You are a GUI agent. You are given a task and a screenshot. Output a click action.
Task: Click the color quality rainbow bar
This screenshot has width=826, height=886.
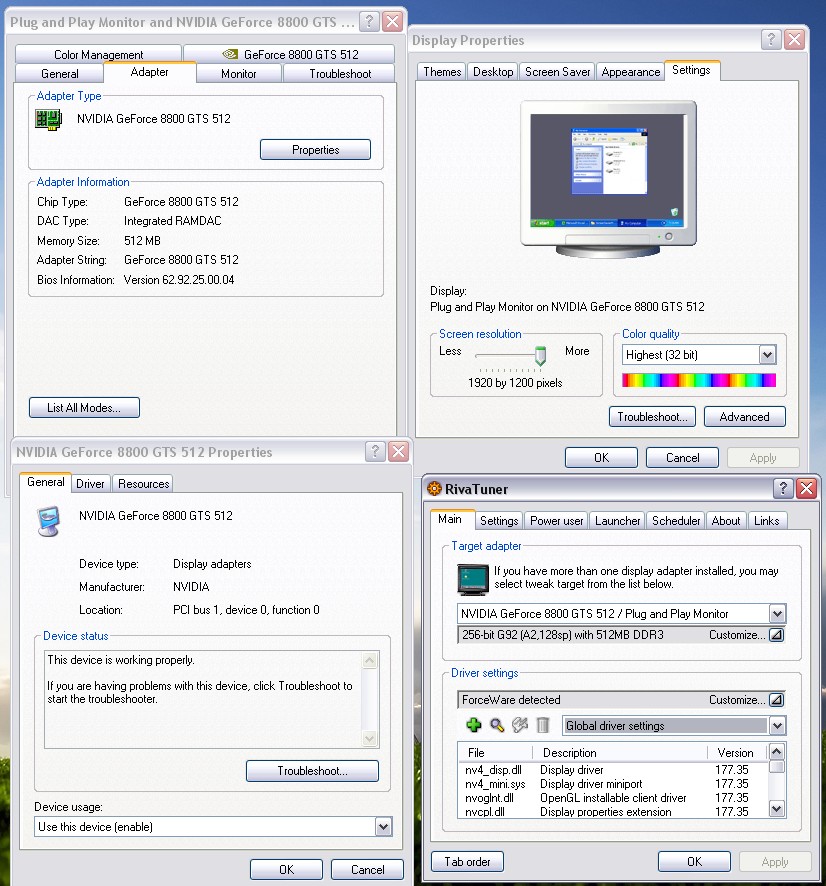699,380
